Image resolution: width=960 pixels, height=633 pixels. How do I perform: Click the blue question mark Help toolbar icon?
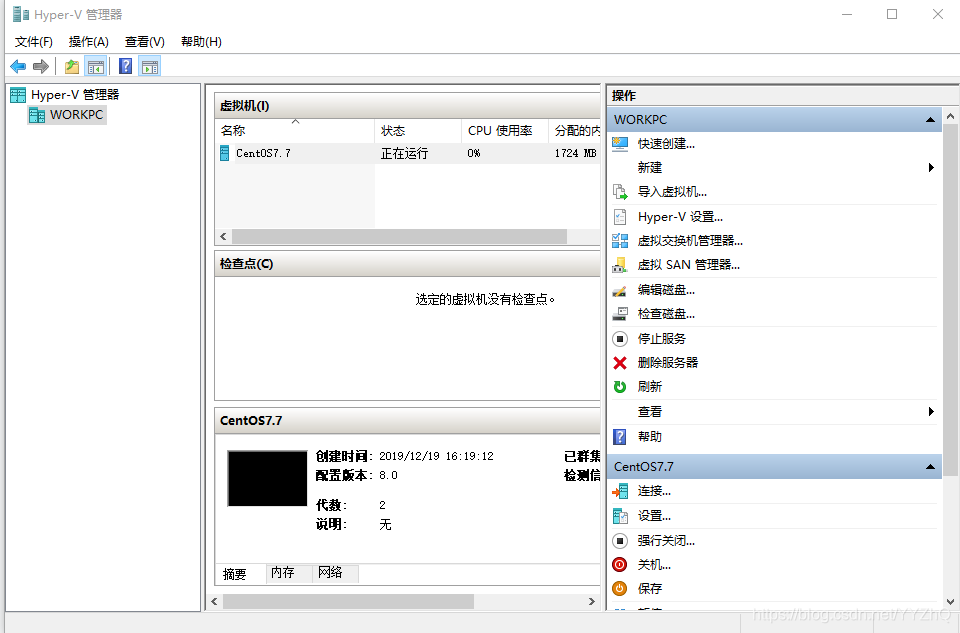[x=126, y=66]
